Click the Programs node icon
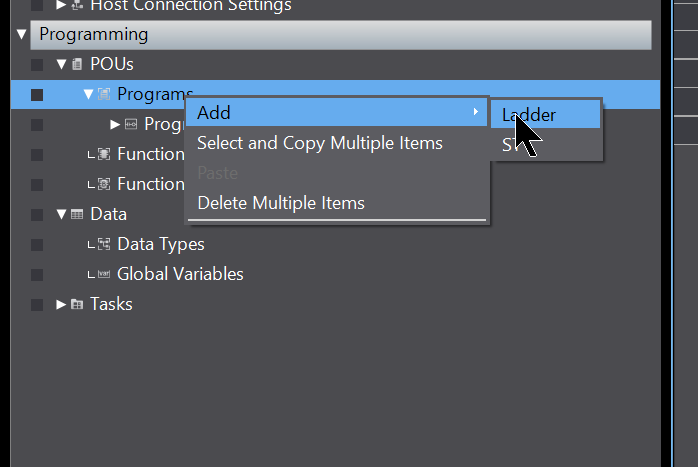This screenshot has height=467, width=698. point(104,94)
